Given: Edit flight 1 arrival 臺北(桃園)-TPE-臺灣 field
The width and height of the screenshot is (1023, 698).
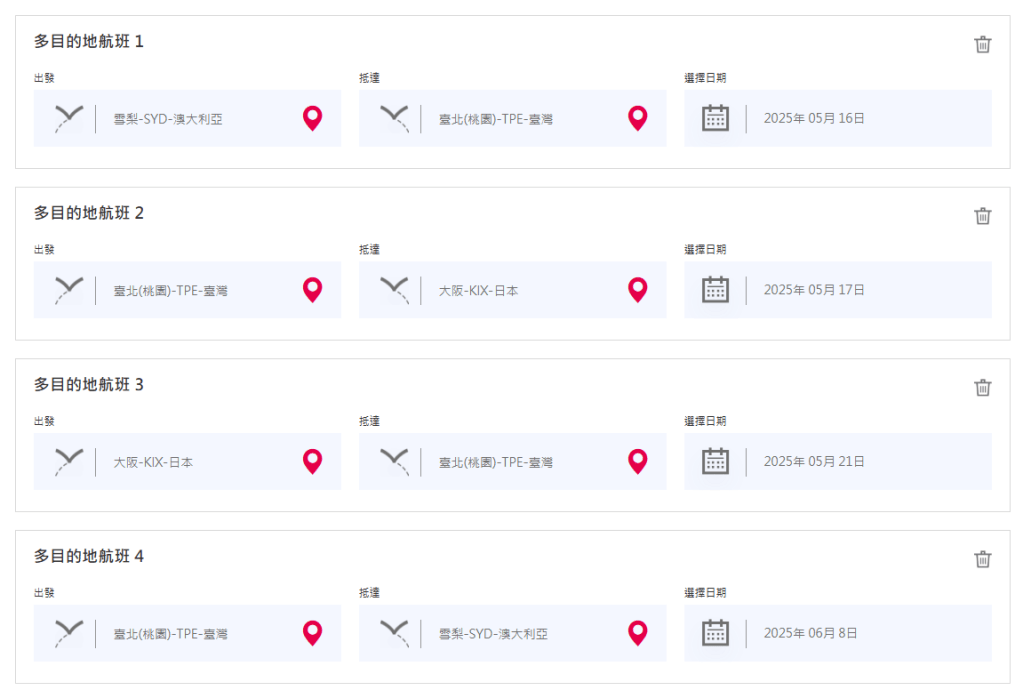Looking at the screenshot, I should coord(496,119).
